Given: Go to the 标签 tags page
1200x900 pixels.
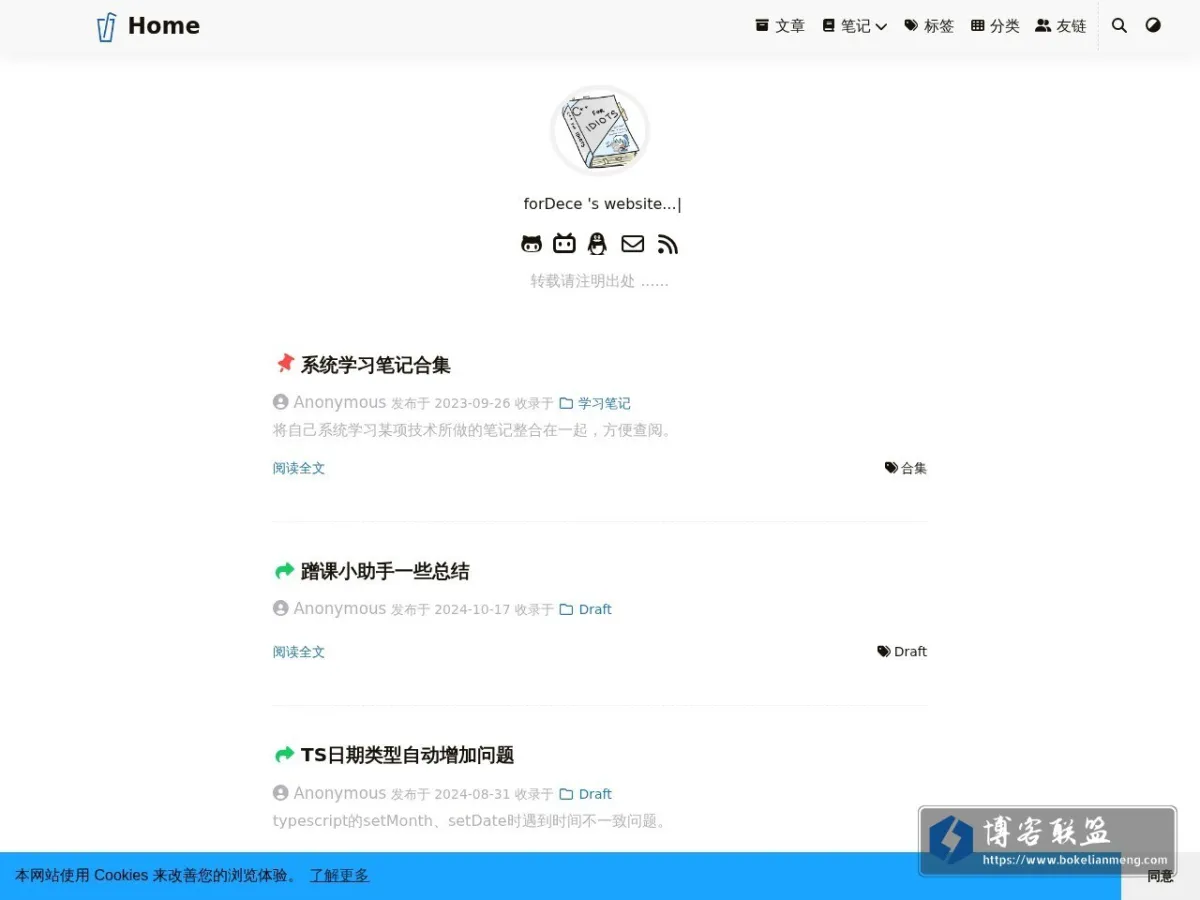Looking at the screenshot, I should tap(929, 26).
